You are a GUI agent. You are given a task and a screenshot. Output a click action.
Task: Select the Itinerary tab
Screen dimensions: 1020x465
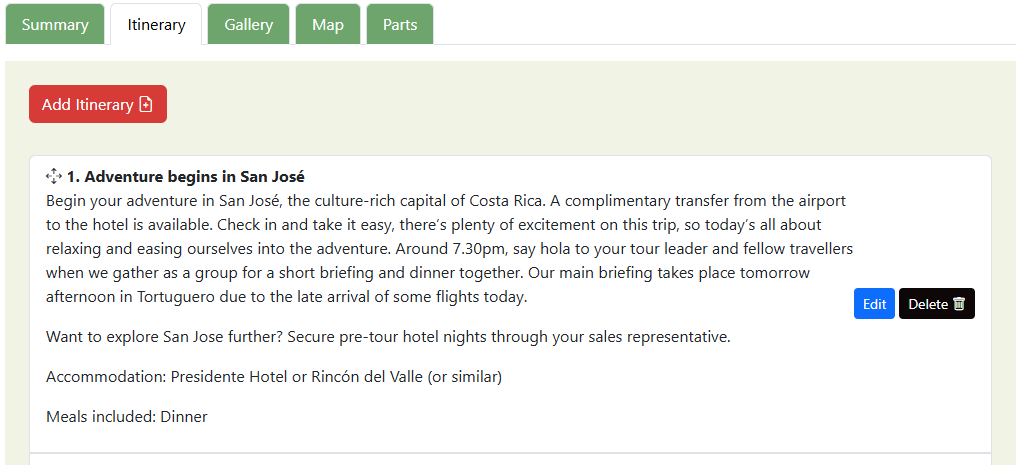[156, 25]
